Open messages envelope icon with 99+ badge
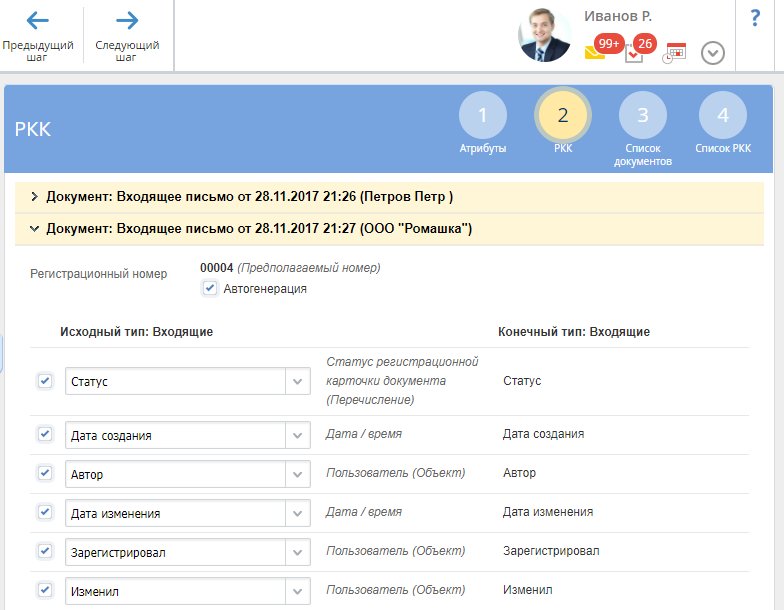The image size is (784, 610). [595, 52]
